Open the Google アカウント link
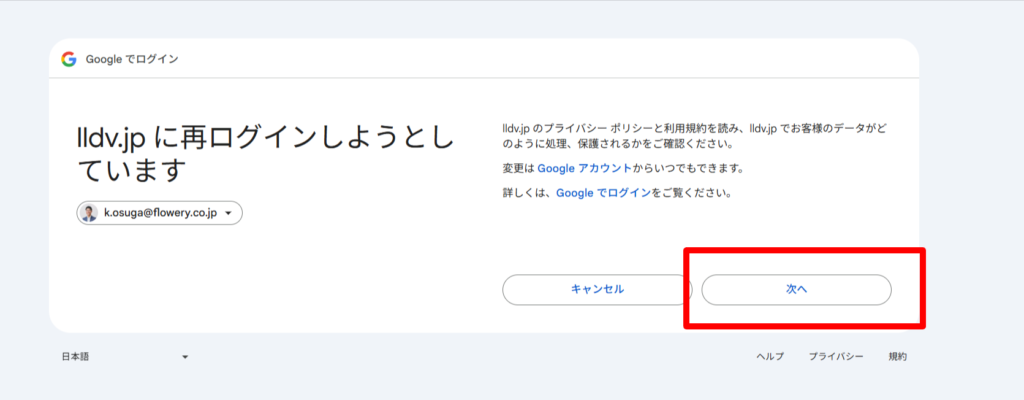The image size is (1024, 400). click(584, 168)
